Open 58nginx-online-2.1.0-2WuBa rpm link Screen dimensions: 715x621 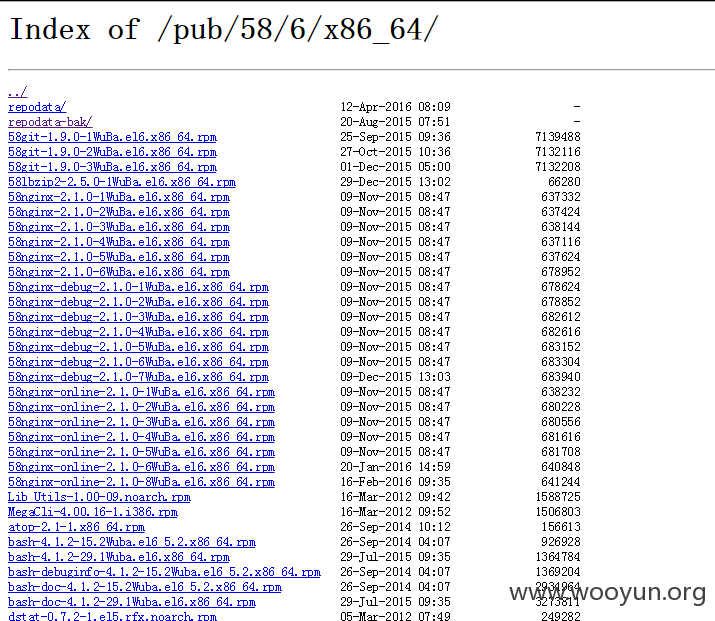point(141,407)
